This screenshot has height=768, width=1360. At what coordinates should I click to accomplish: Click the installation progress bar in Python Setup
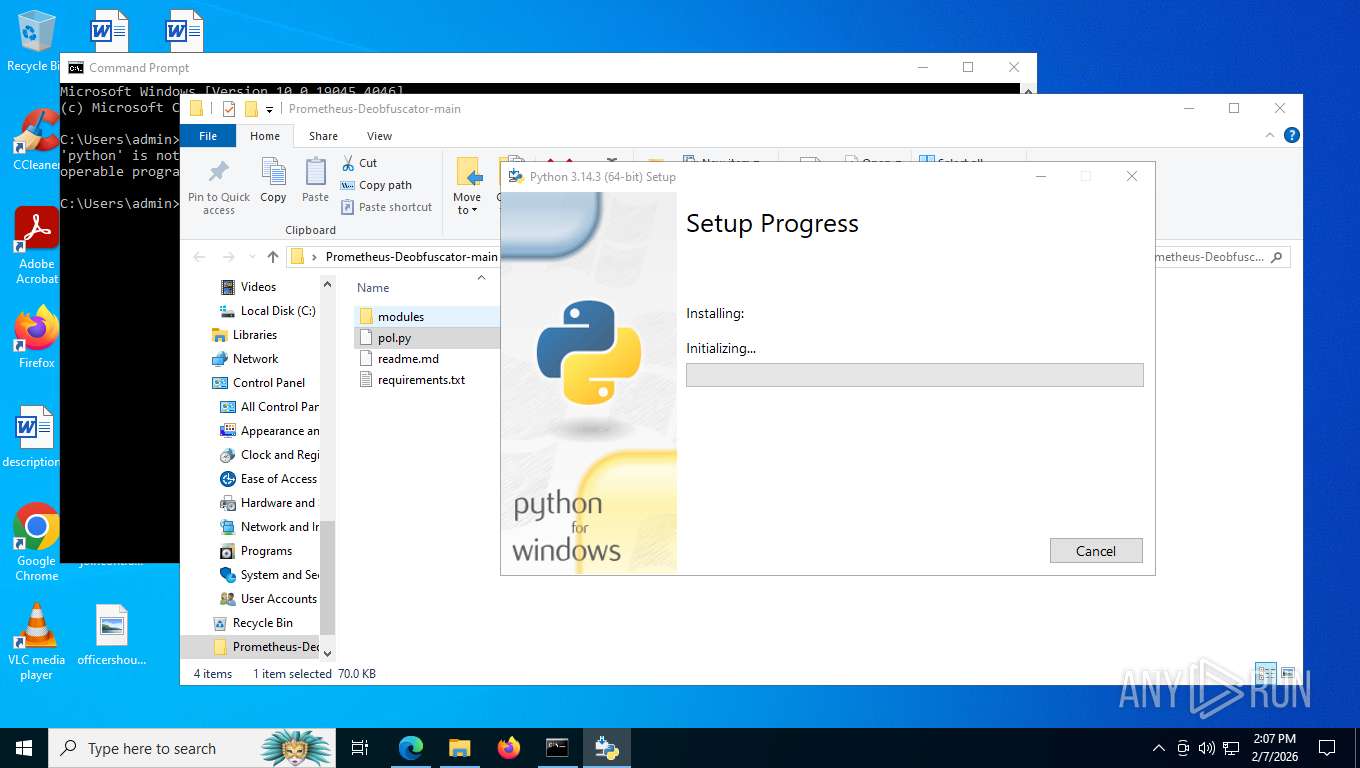tap(914, 375)
